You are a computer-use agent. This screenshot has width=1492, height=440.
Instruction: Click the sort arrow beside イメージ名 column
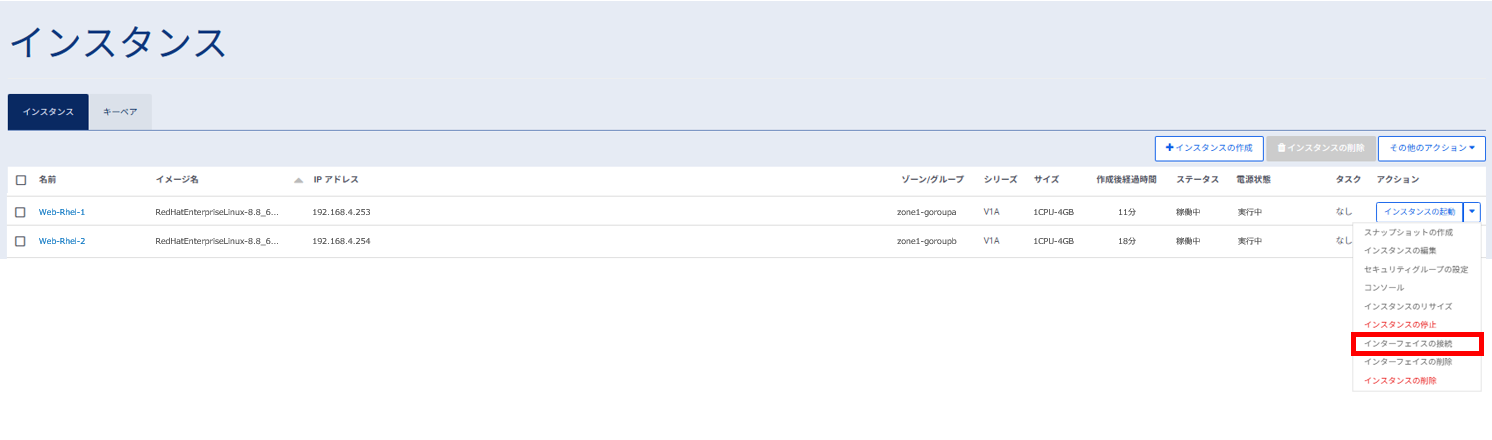coord(298,180)
